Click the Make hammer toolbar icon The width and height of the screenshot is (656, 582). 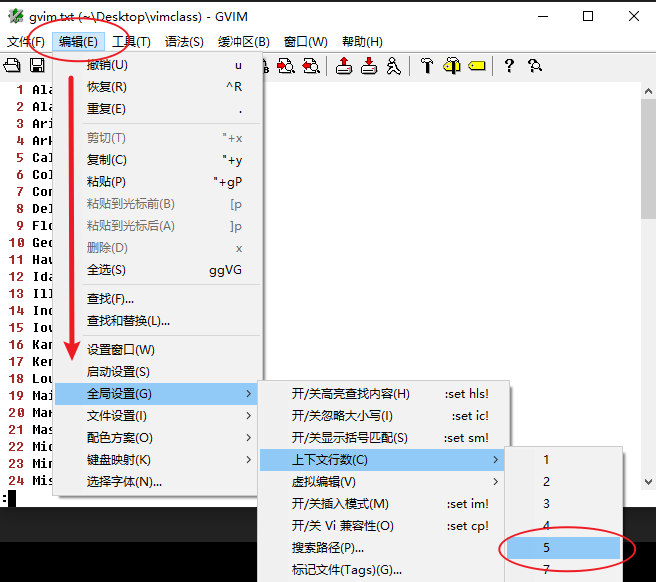click(427, 66)
